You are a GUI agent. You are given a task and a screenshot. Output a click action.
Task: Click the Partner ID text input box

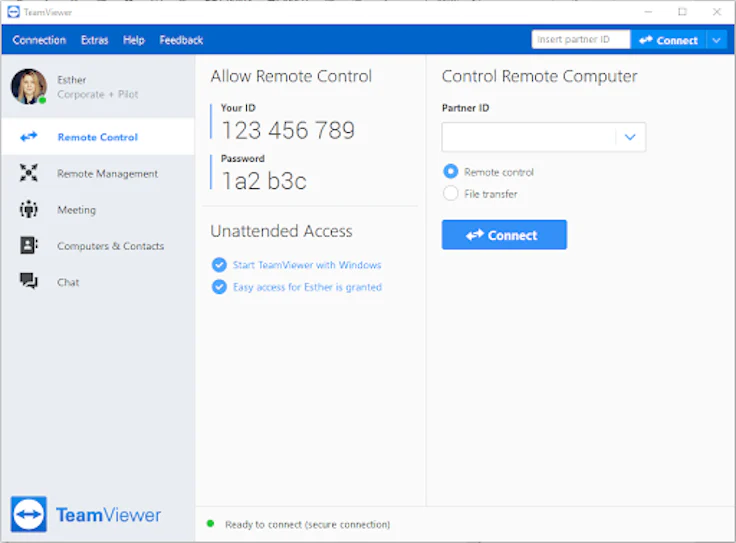point(529,137)
